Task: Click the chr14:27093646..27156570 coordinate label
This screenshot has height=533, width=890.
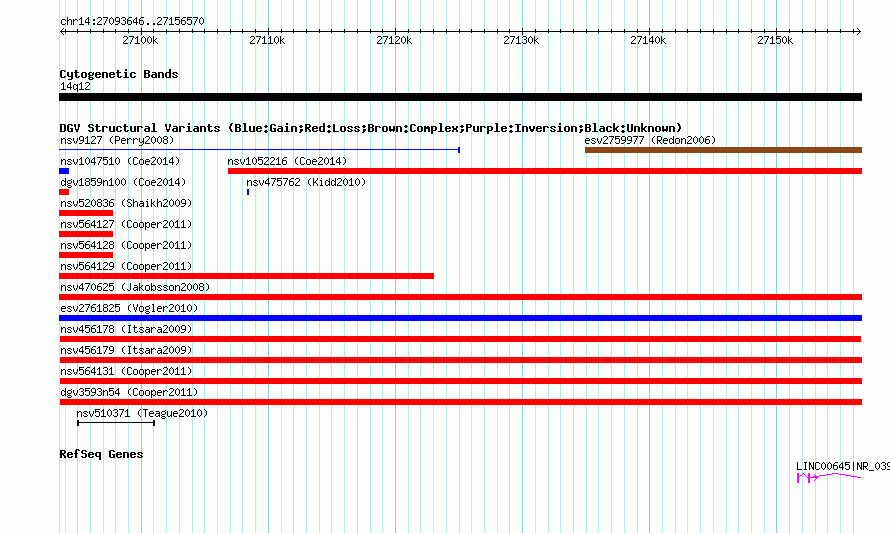Action: click(x=132, y=21)
